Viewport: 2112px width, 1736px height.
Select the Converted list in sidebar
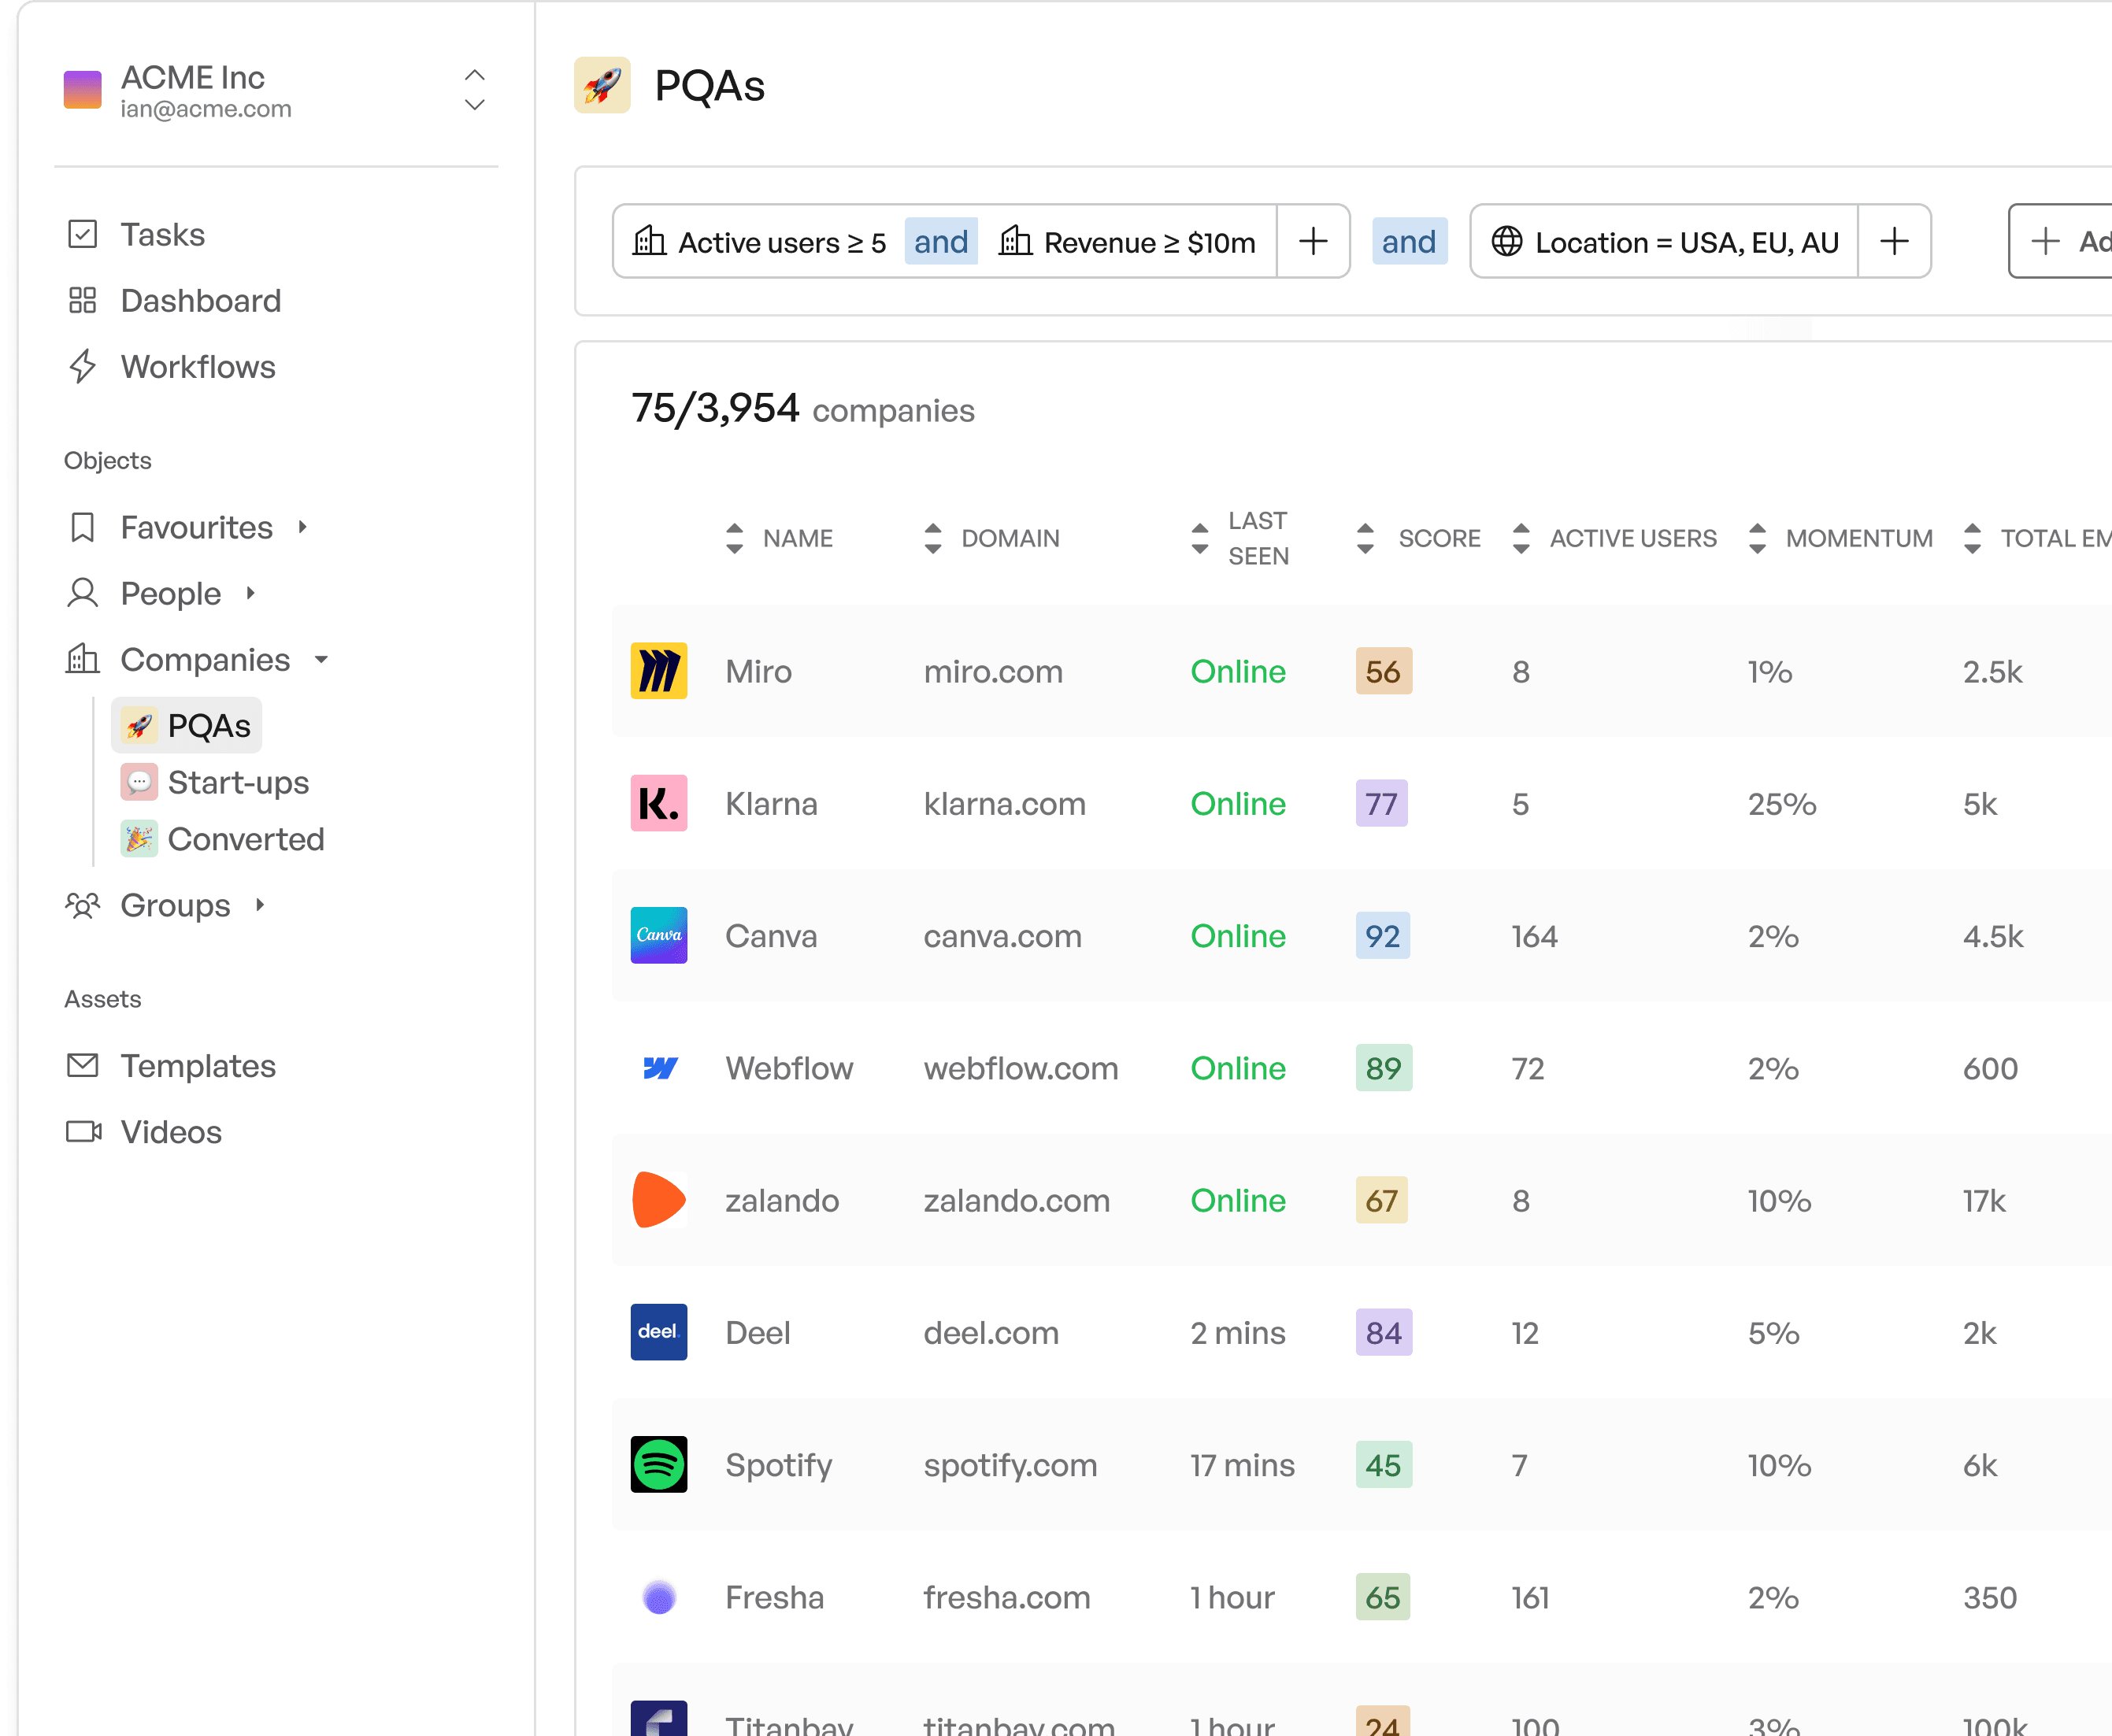point(246,840)
